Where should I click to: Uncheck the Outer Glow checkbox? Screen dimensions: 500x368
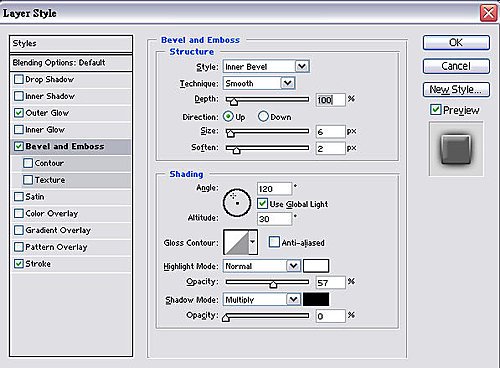pos(19,113)
